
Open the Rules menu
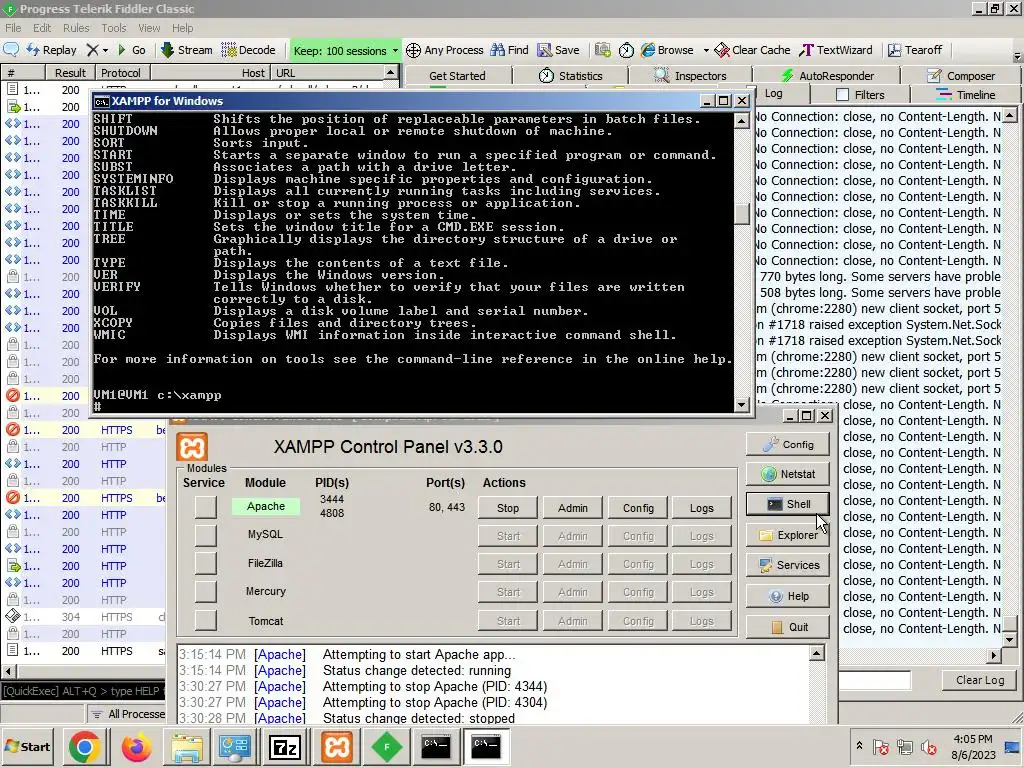76,28
